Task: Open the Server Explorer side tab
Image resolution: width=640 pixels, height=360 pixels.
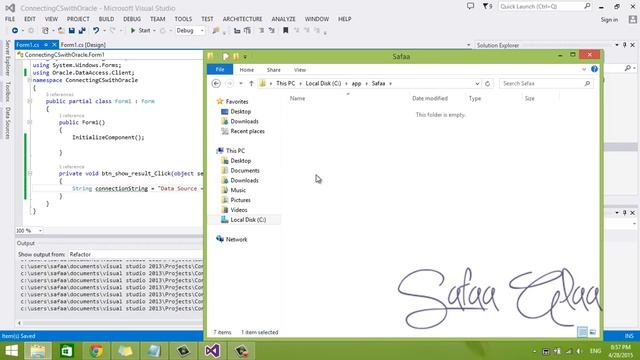Action: pyautogui.click(x=7, y=58)
